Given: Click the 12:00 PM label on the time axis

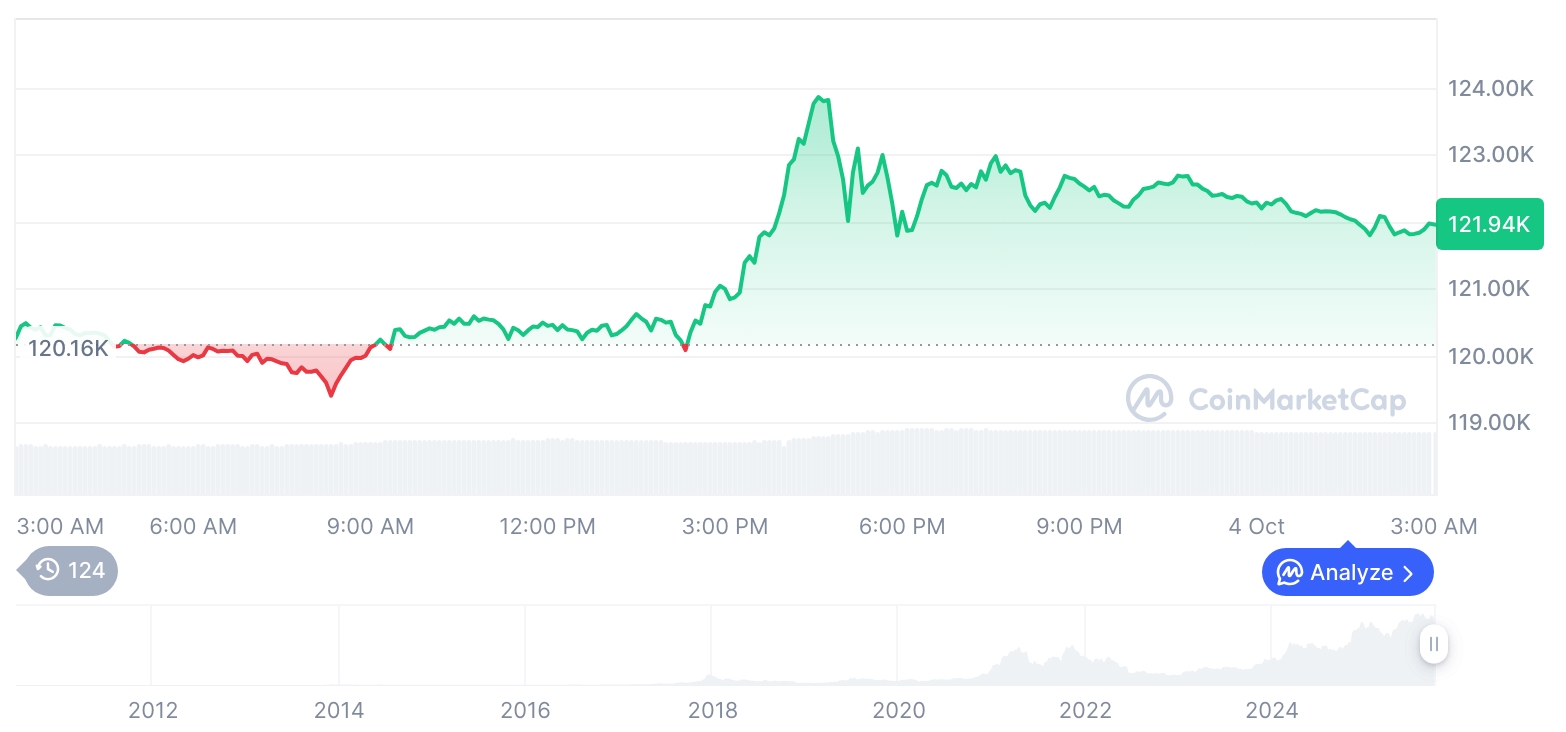Looking at the screenshot, I should tap(547, 526).
